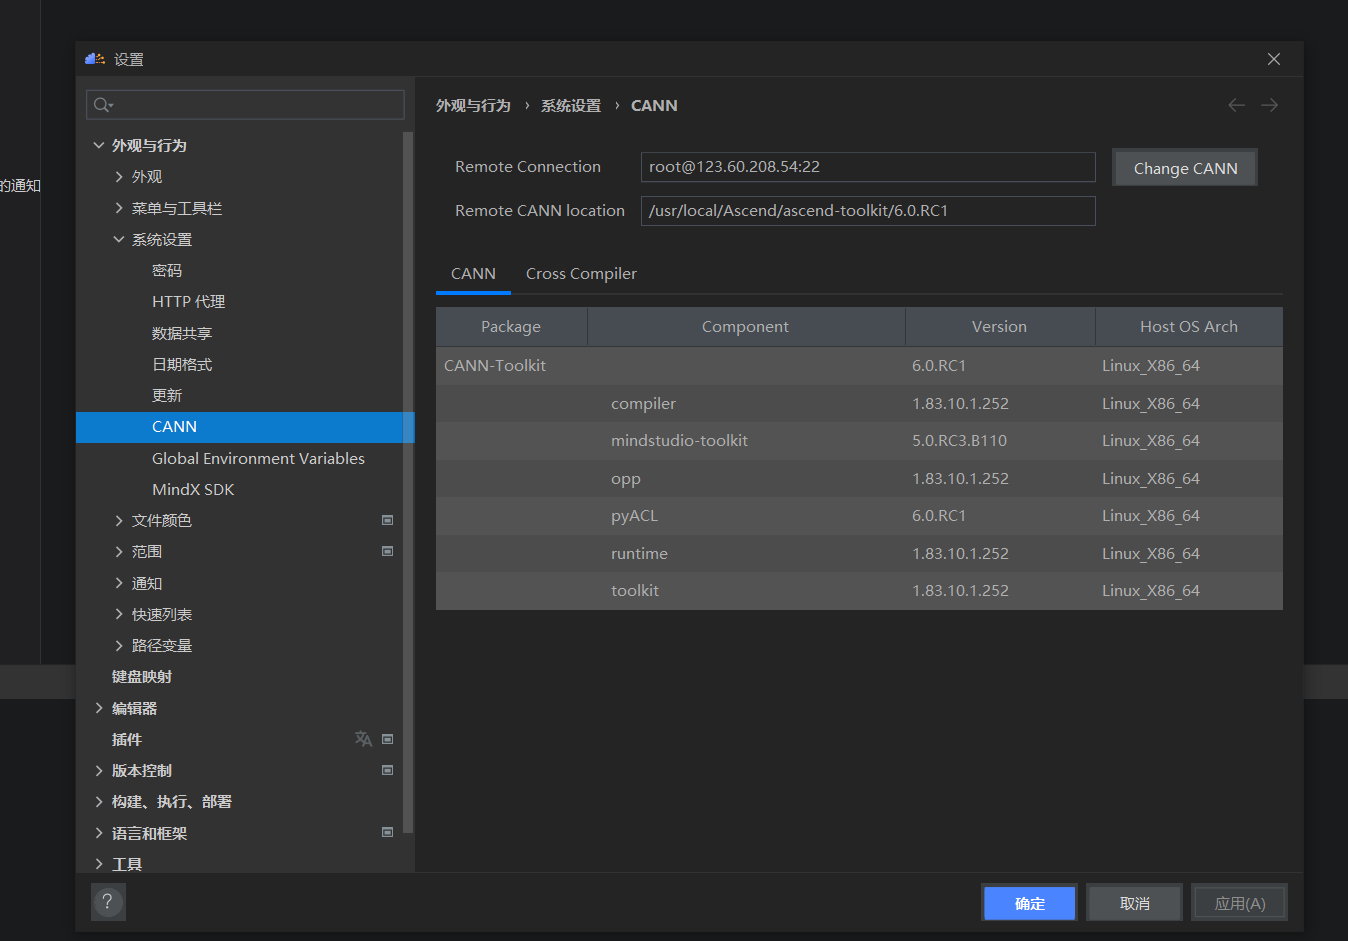Switch to the CANN tab
Screen dimensions: 1348x941
[473, 273]
